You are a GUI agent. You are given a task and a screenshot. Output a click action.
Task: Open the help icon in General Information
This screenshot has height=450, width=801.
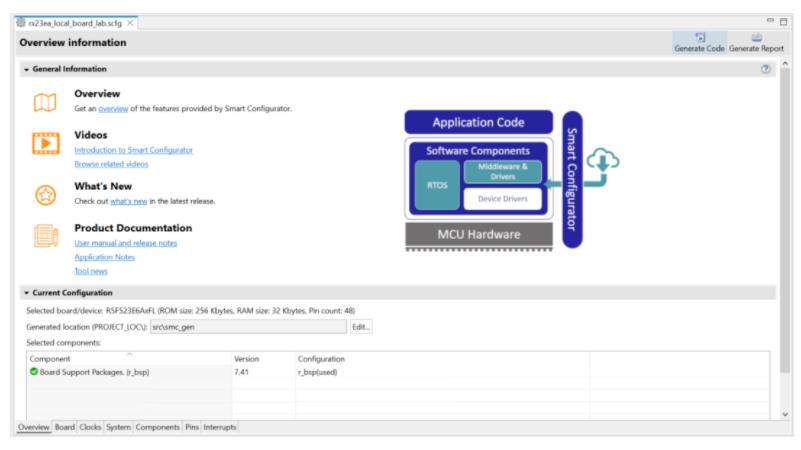[765, 69]
